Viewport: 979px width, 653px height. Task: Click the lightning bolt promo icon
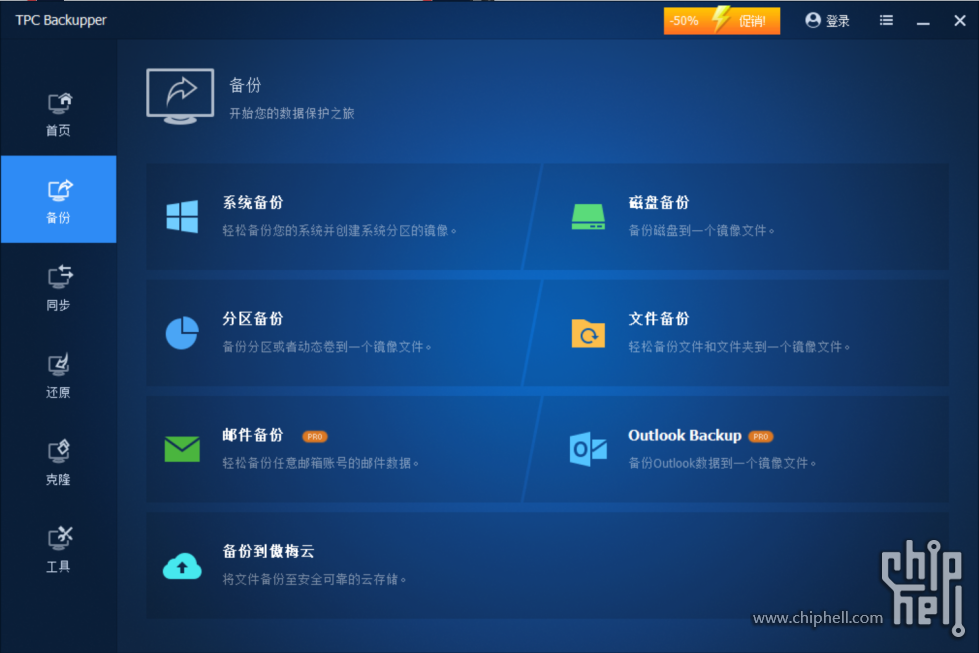721,19
